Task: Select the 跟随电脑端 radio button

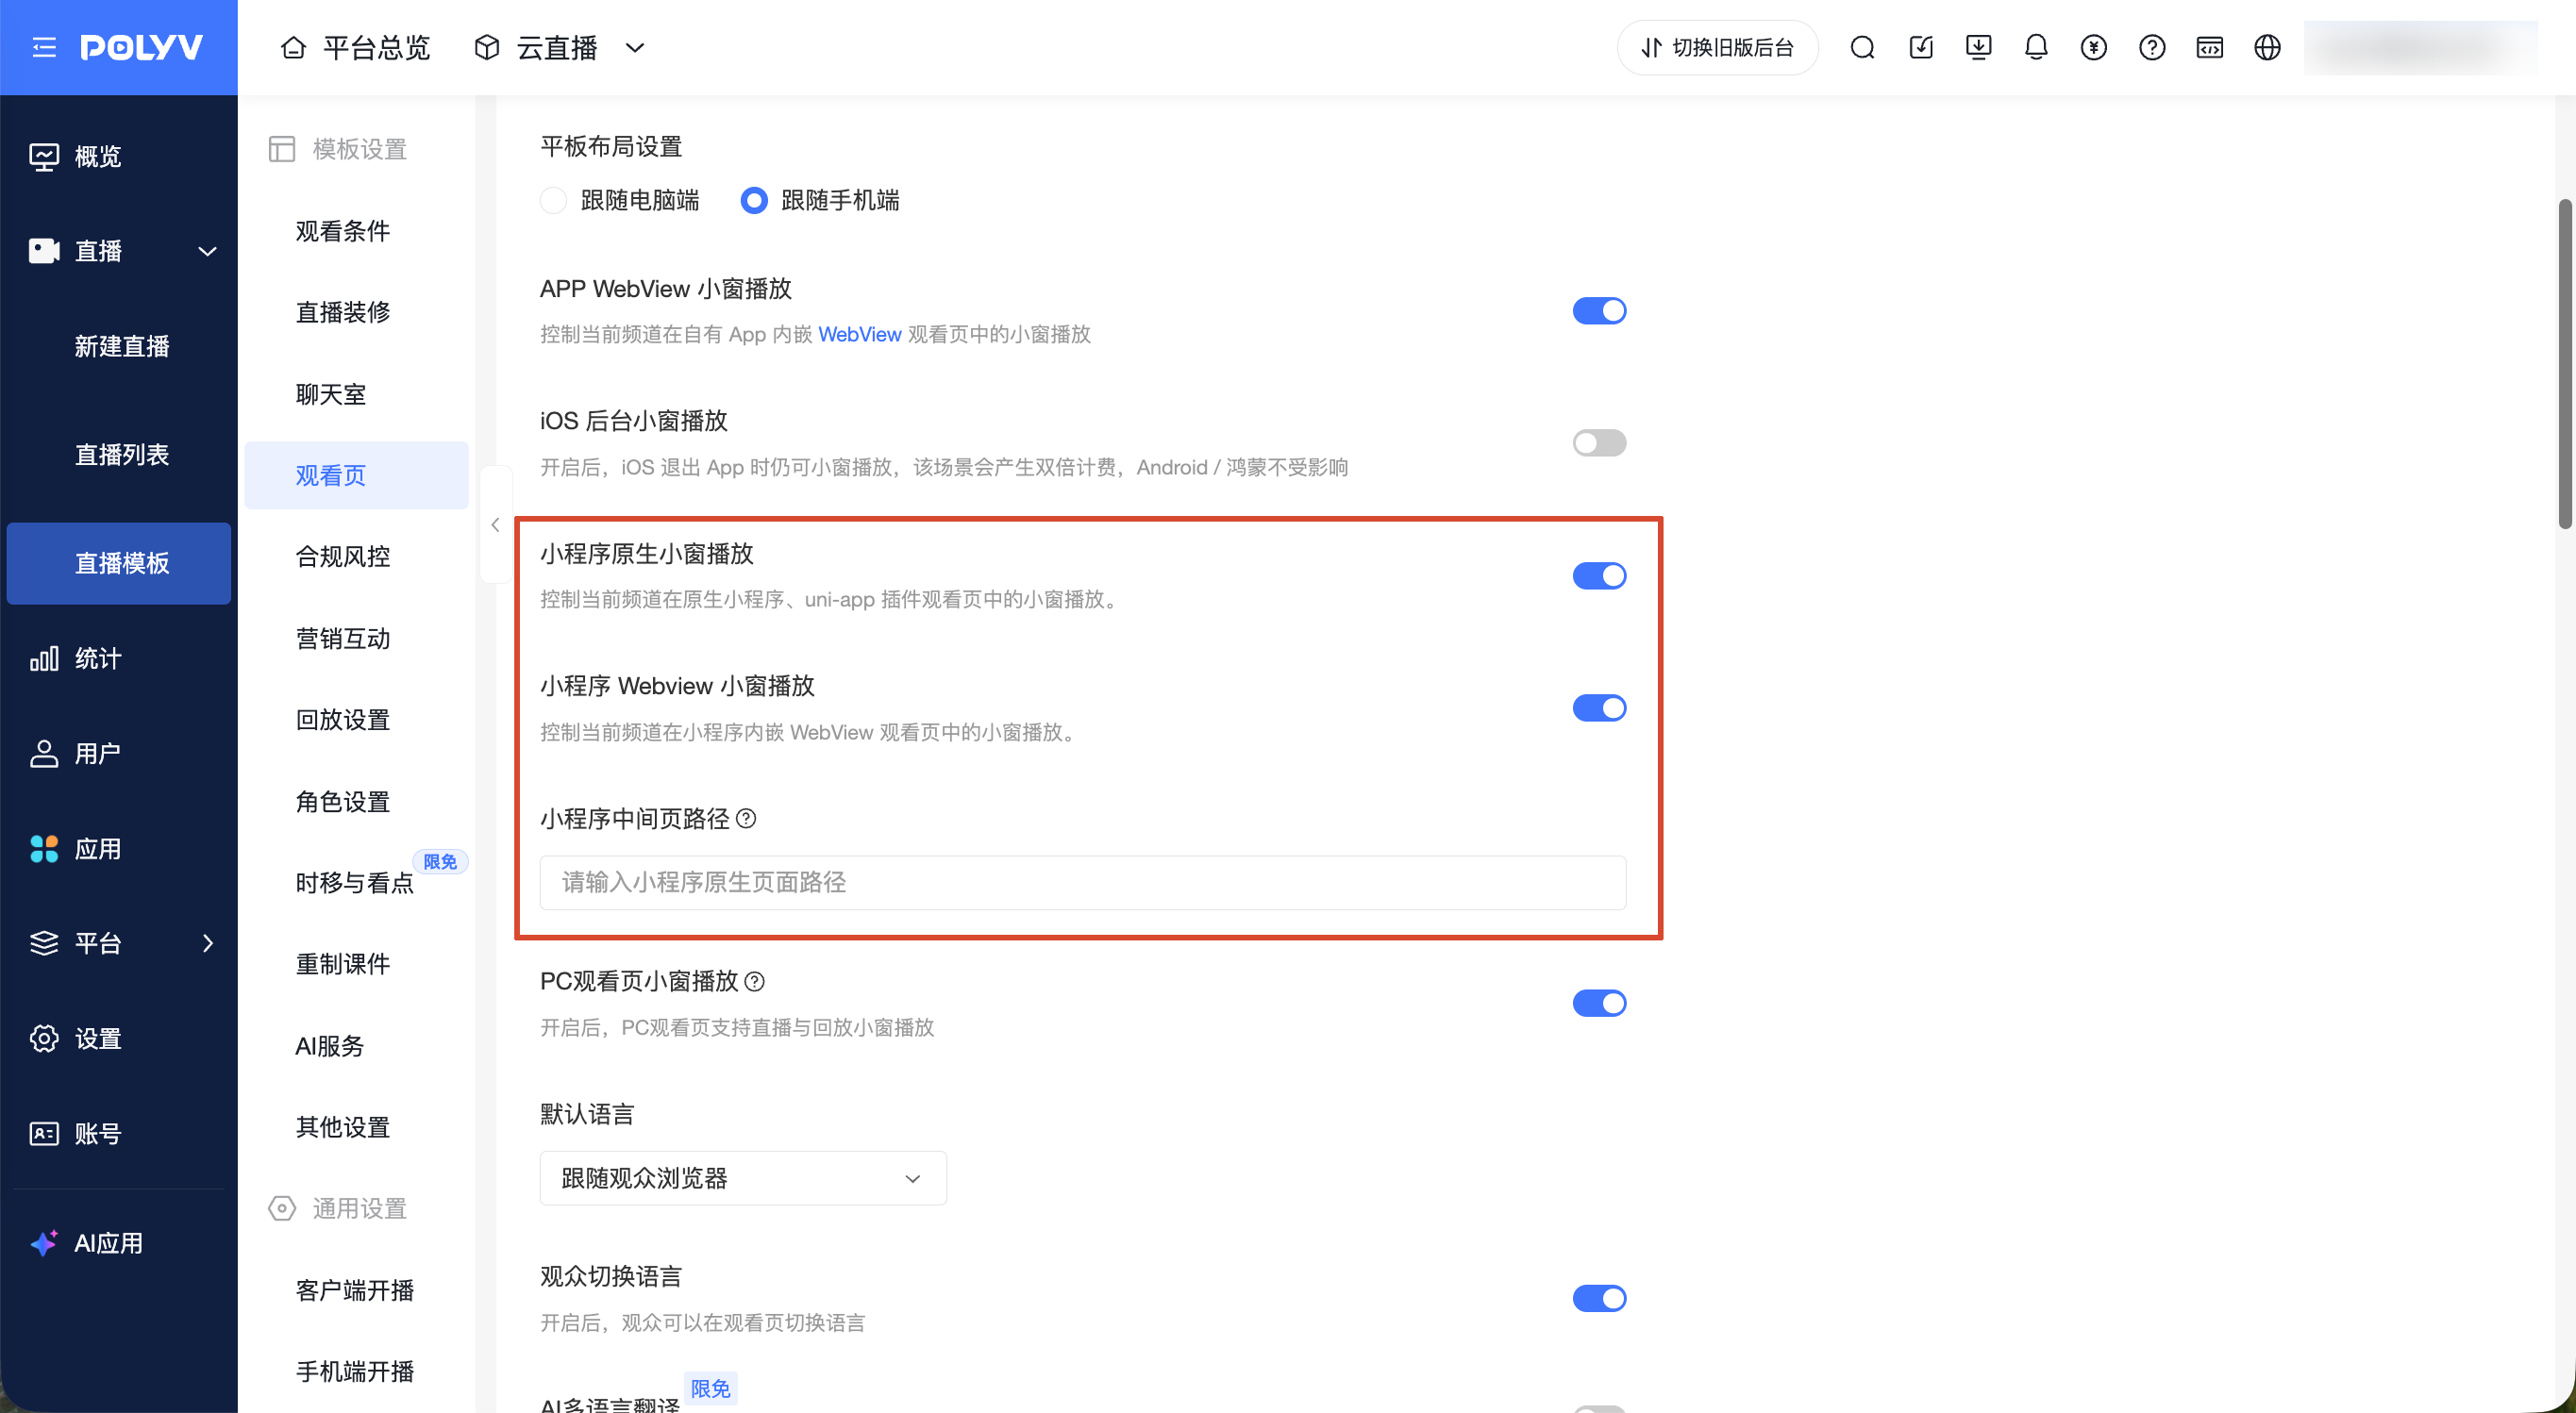Action: pyautogui.click(x=553, y=200)
